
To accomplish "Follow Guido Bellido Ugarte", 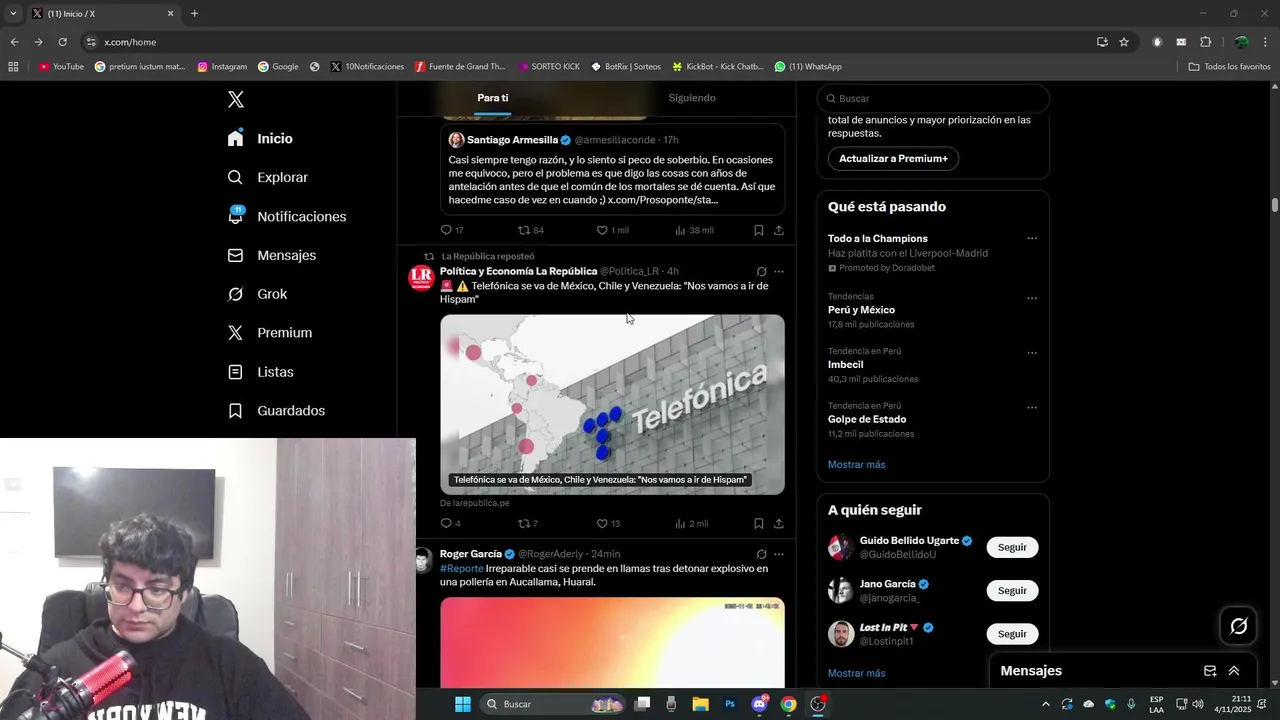I will coord(1012,547).
